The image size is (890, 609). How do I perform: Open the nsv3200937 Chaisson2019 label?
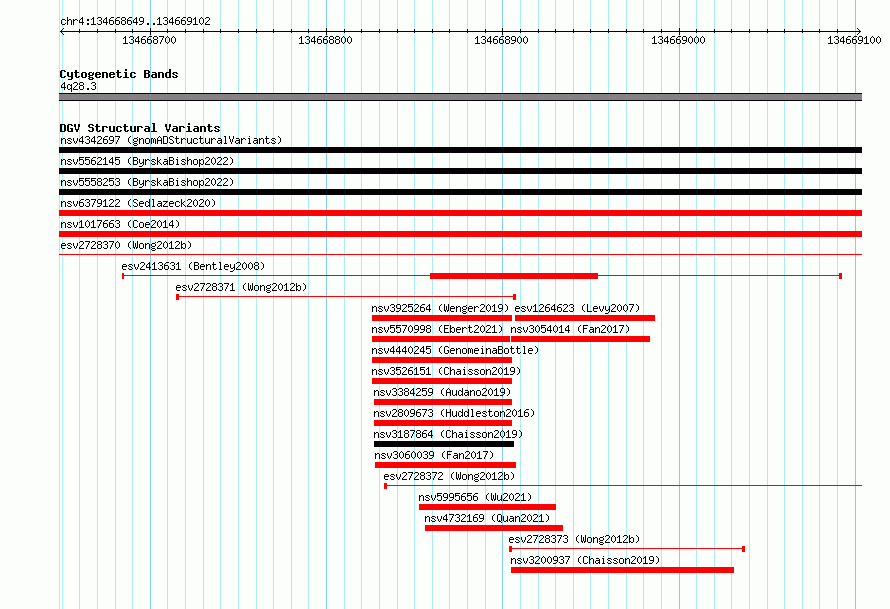point(585,560)
